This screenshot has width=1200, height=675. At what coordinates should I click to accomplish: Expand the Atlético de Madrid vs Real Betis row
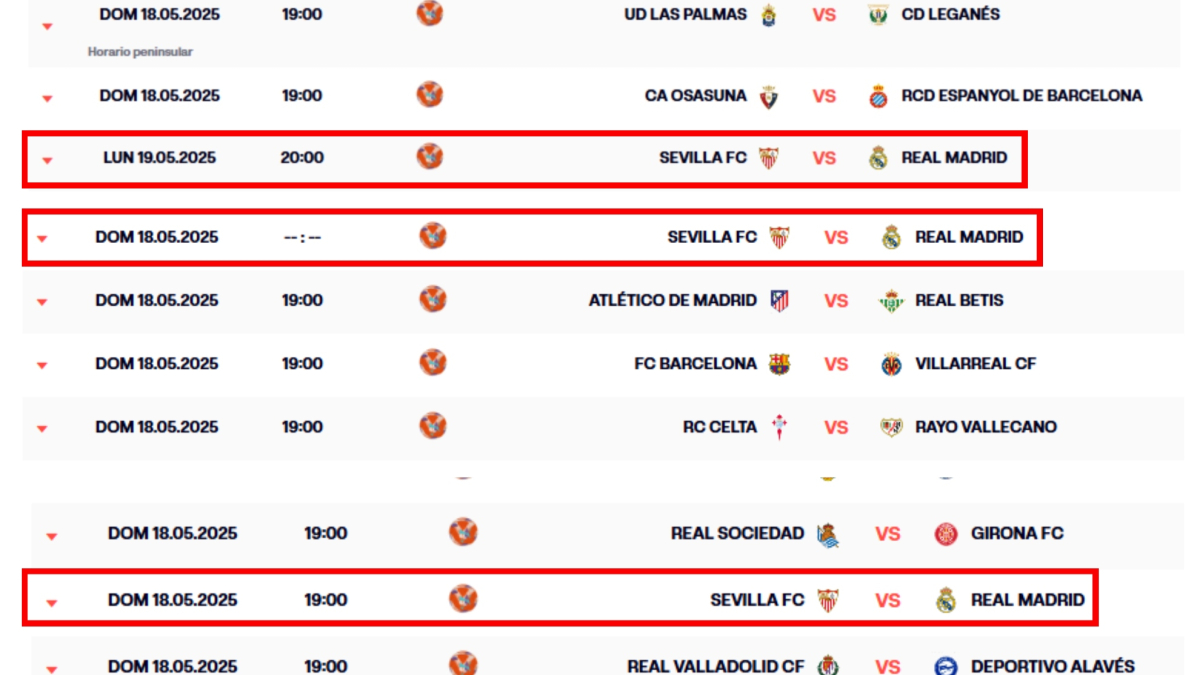(x=42, y=302)
